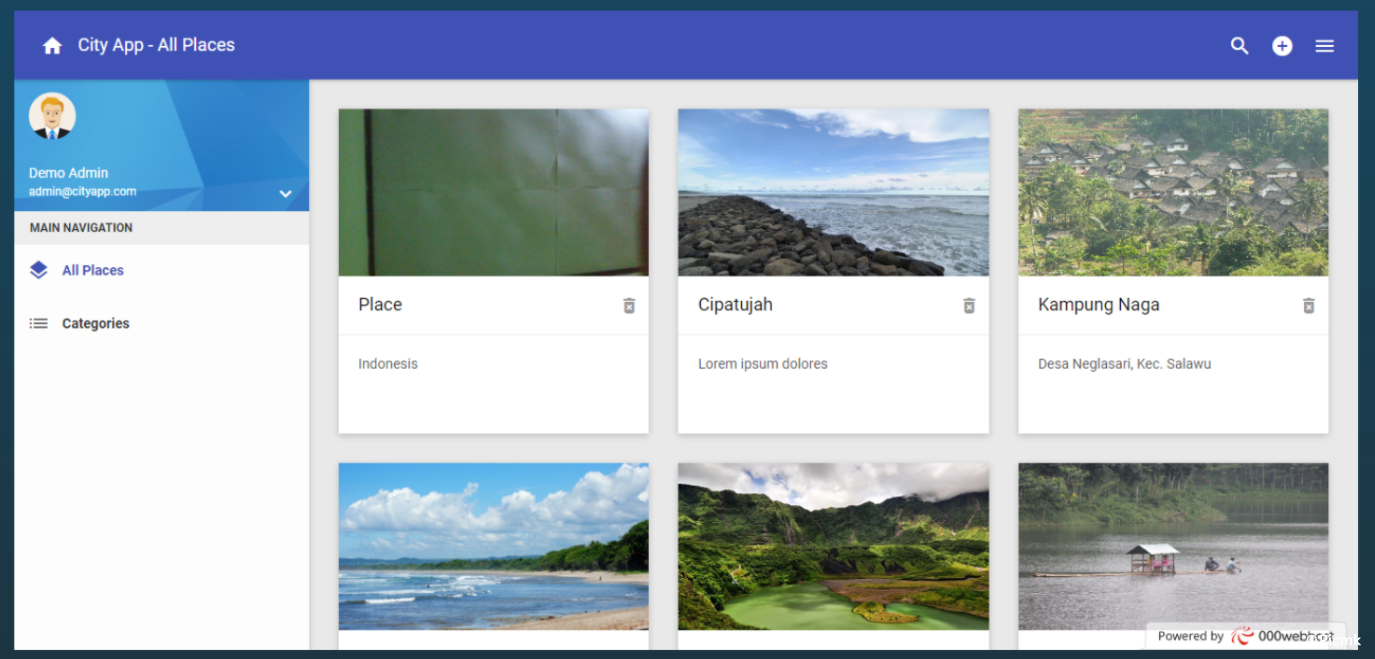The image size is (1375, 659).
Task: Open the rocky shoreline photo of Cipatujah
Action: tap(833, 192)
